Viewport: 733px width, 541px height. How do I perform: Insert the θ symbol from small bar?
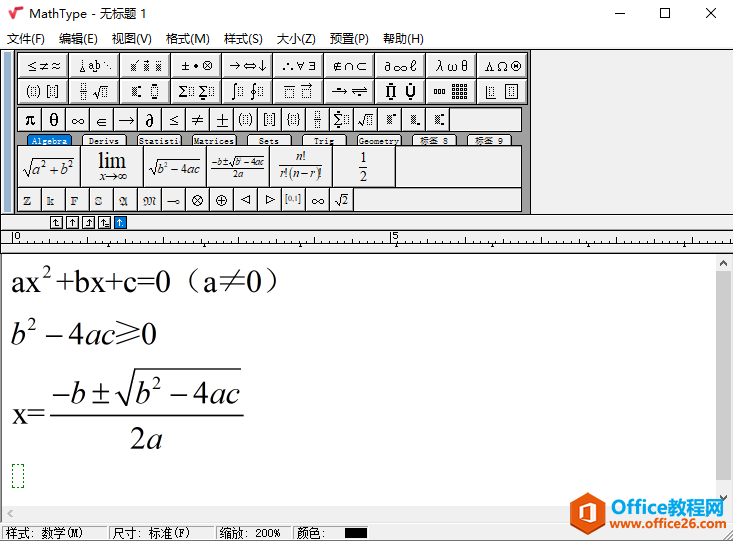[54, 120]
